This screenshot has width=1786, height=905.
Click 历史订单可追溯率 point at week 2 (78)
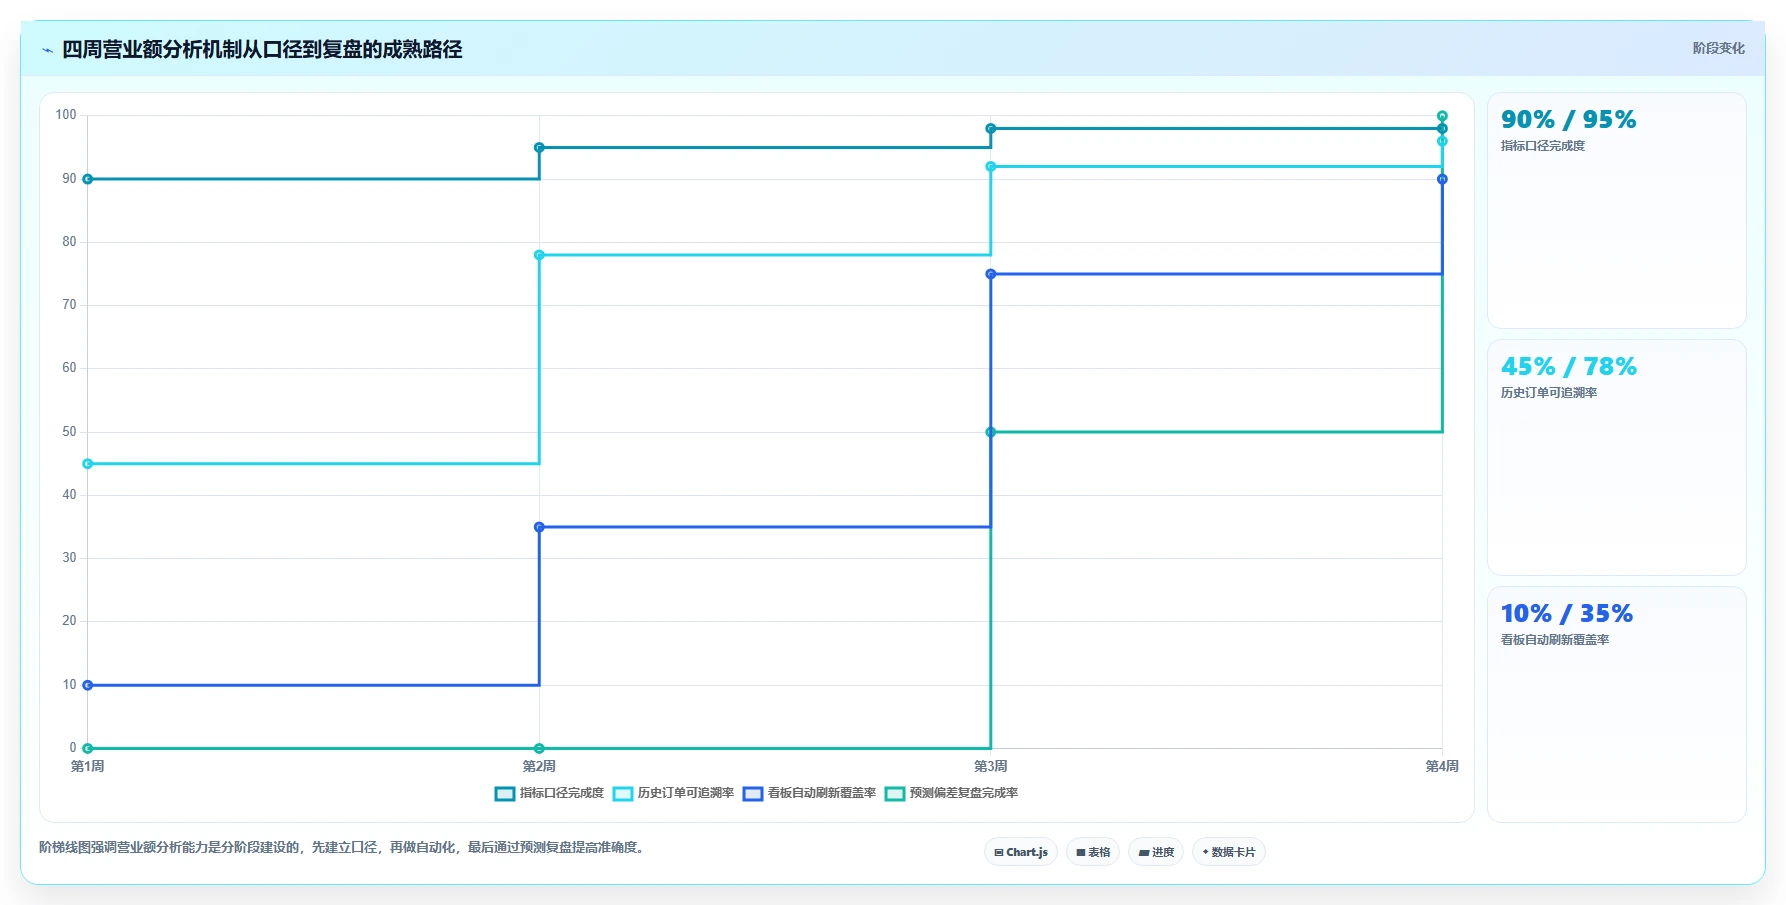539,255
